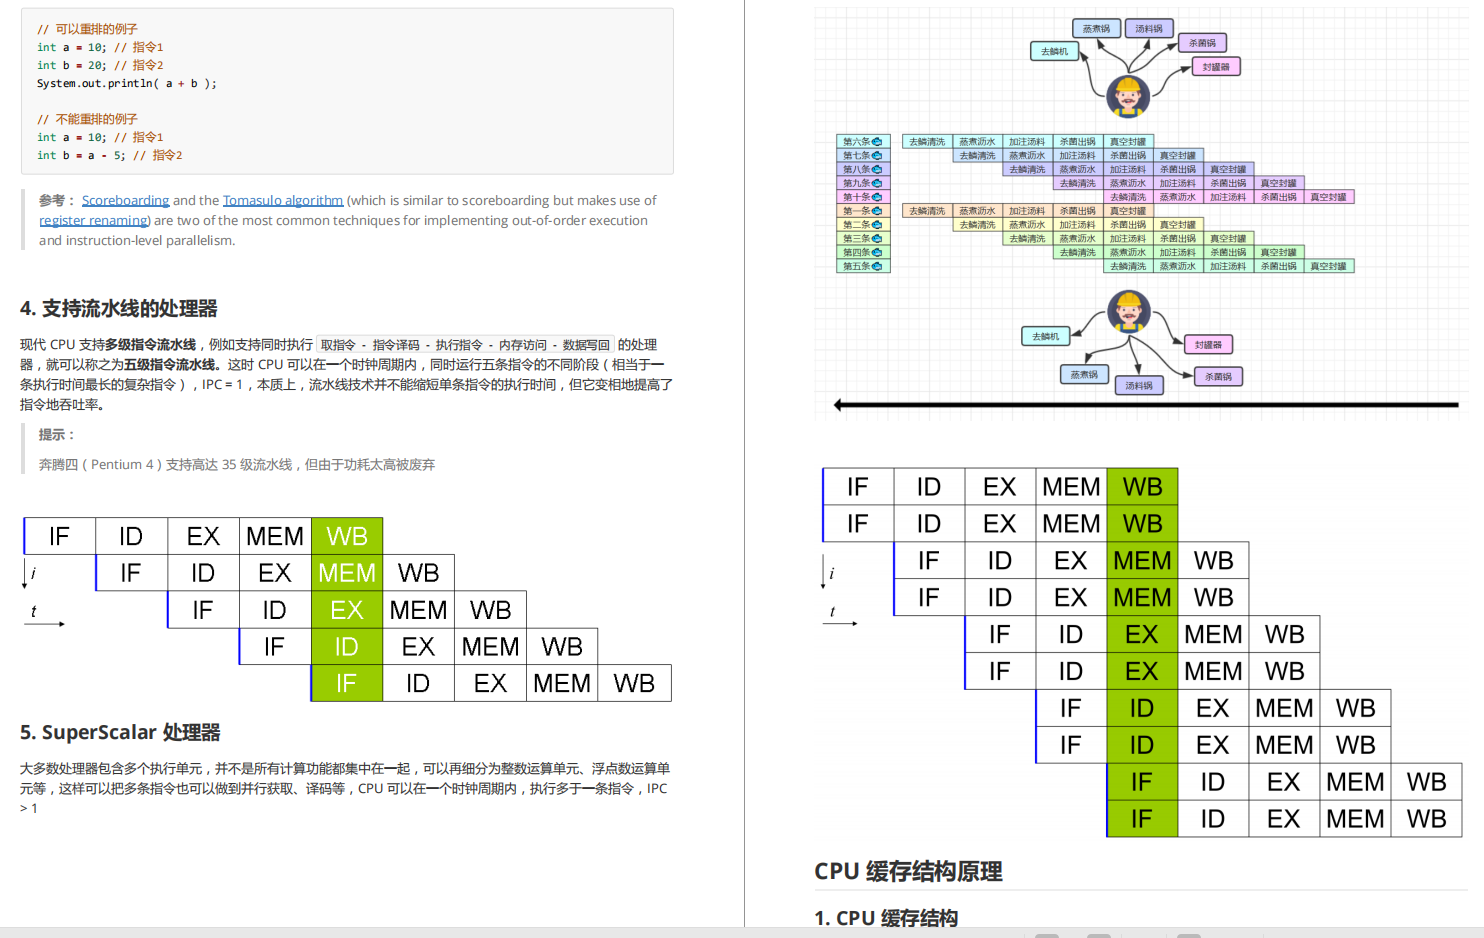
Task: Click the single-issue pipeline diagram's green MEM cell
Action: [347, 573]
